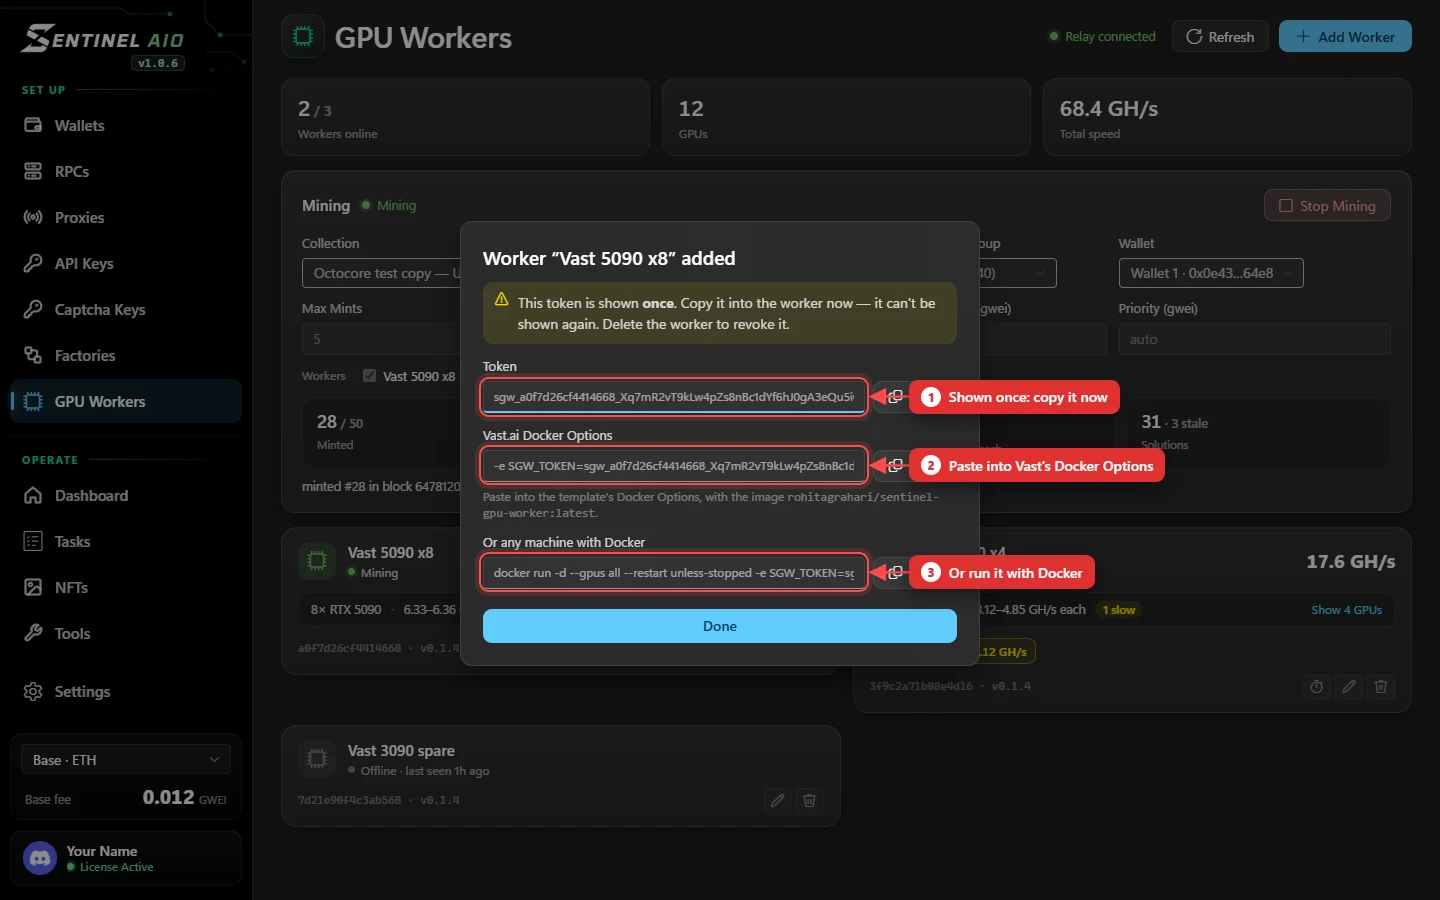The height and width of the screenshot is (900, 1440).
Task: Click Show 4 GPUs link
Action: (x=1347, y=610)
